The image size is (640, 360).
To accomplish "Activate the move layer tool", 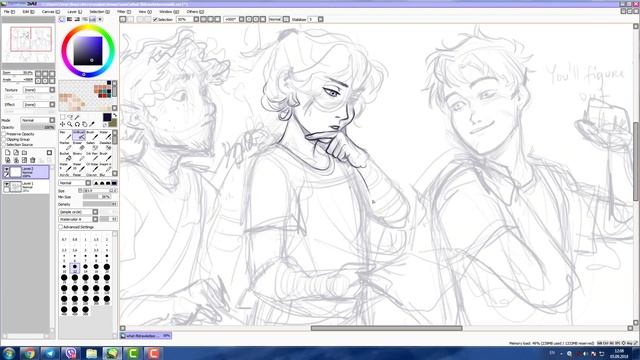I will tap(62, 124).
